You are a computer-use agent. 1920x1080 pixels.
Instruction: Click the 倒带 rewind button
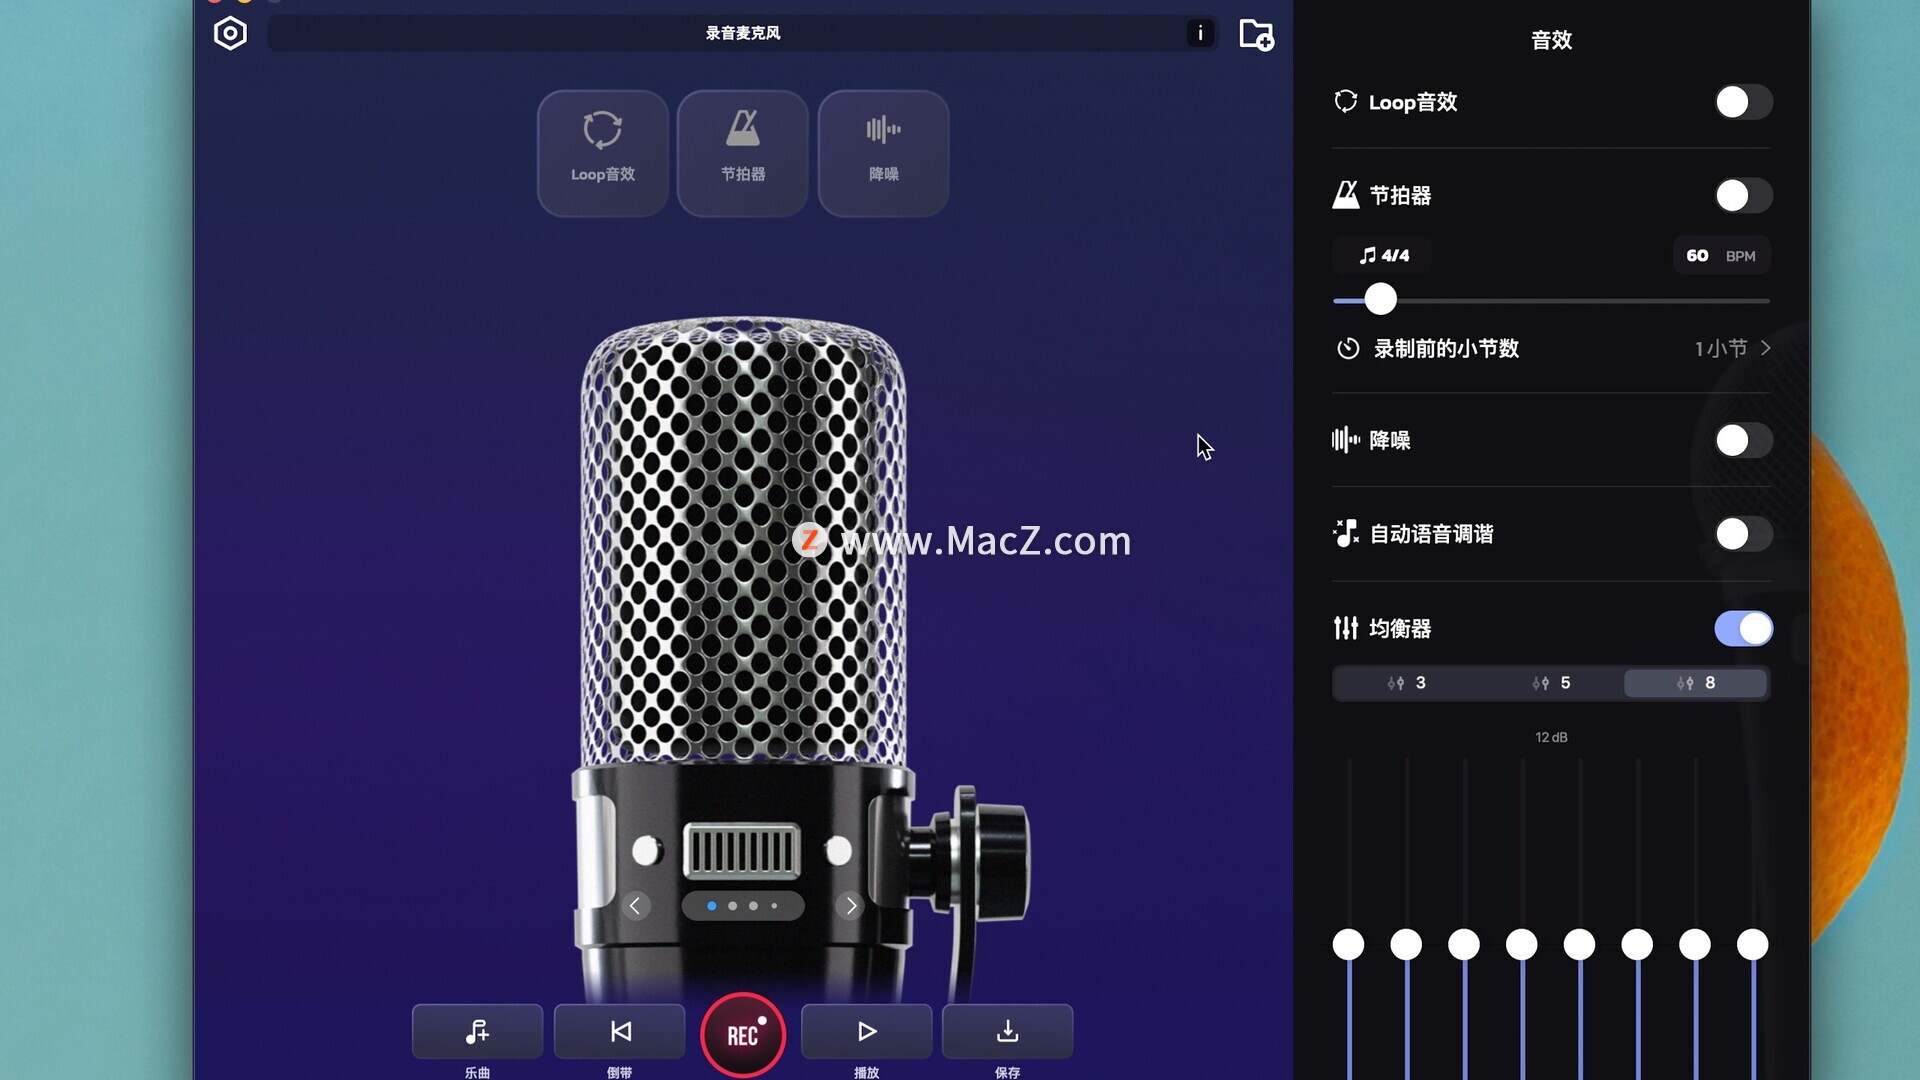click(620, 1031)
